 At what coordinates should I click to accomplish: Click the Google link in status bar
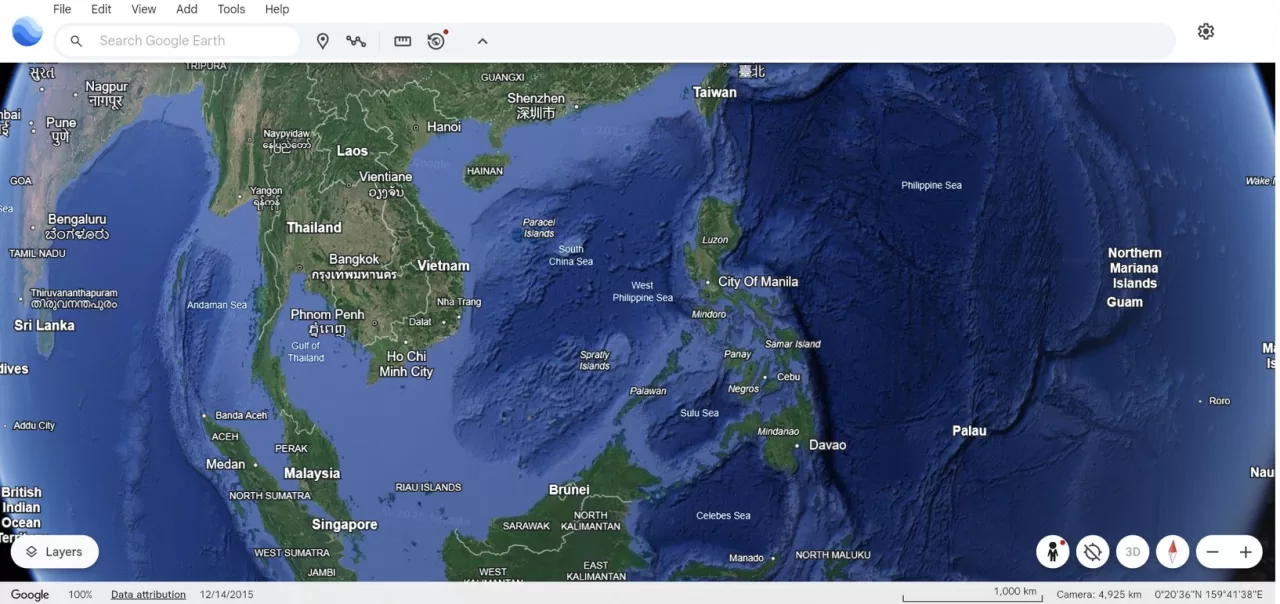30,593
